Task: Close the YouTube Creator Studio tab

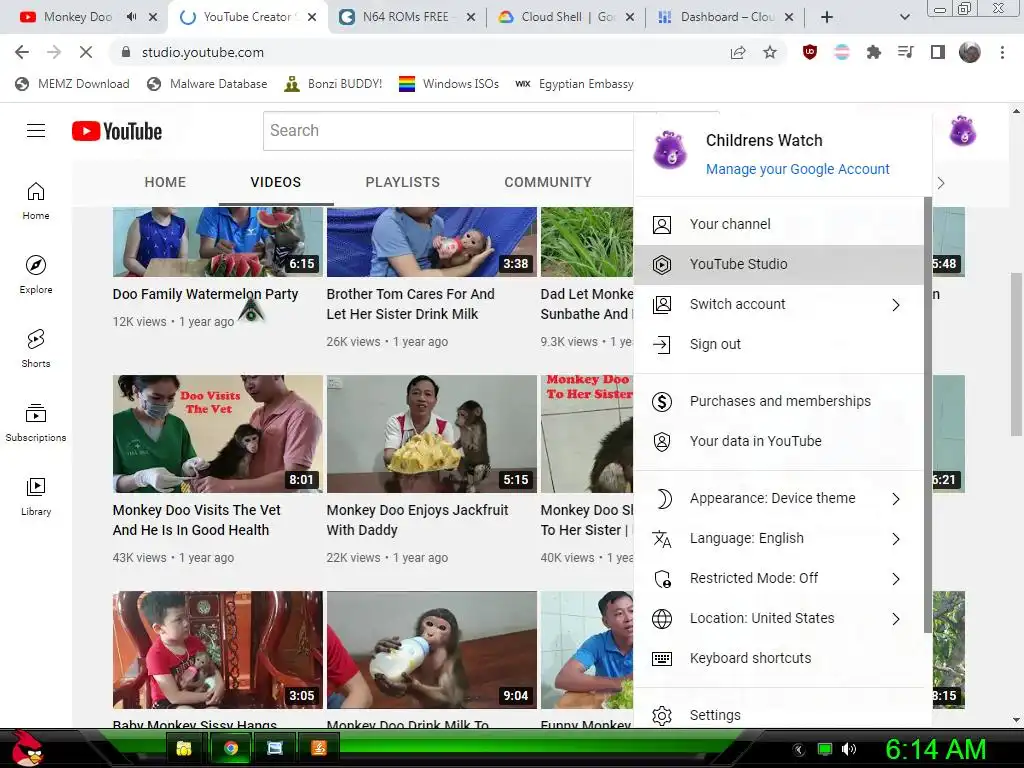Action: [312, 17]
